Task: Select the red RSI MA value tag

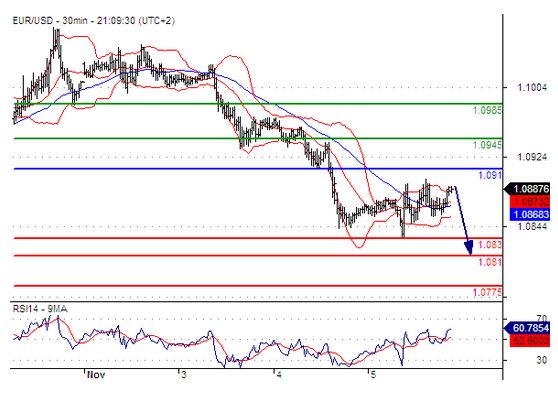Action: (x=530, y=341)
